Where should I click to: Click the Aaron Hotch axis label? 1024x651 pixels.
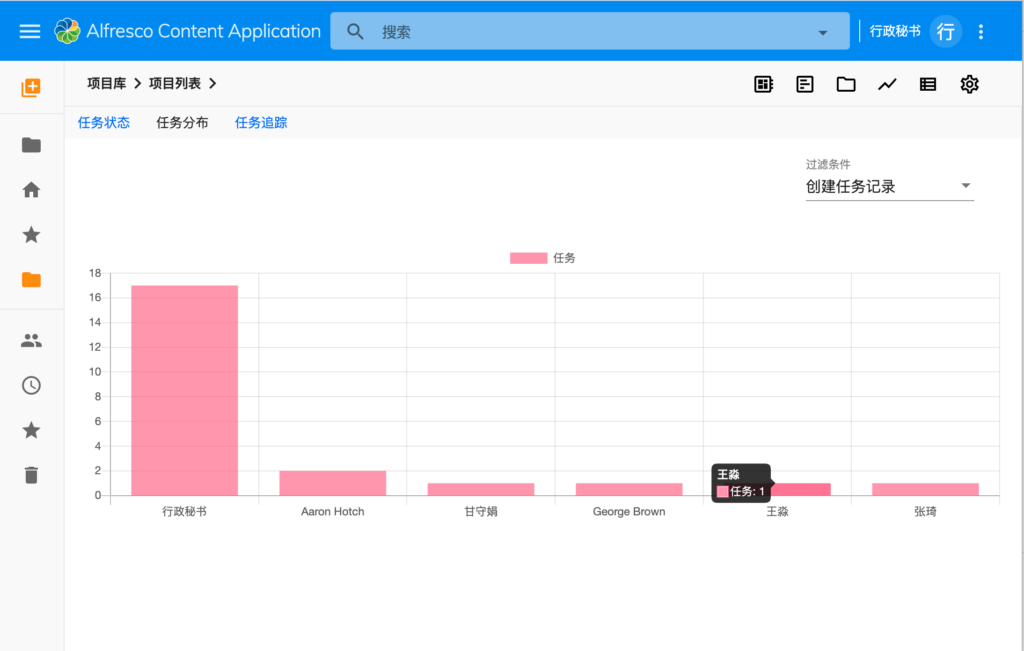coord(332,512)
